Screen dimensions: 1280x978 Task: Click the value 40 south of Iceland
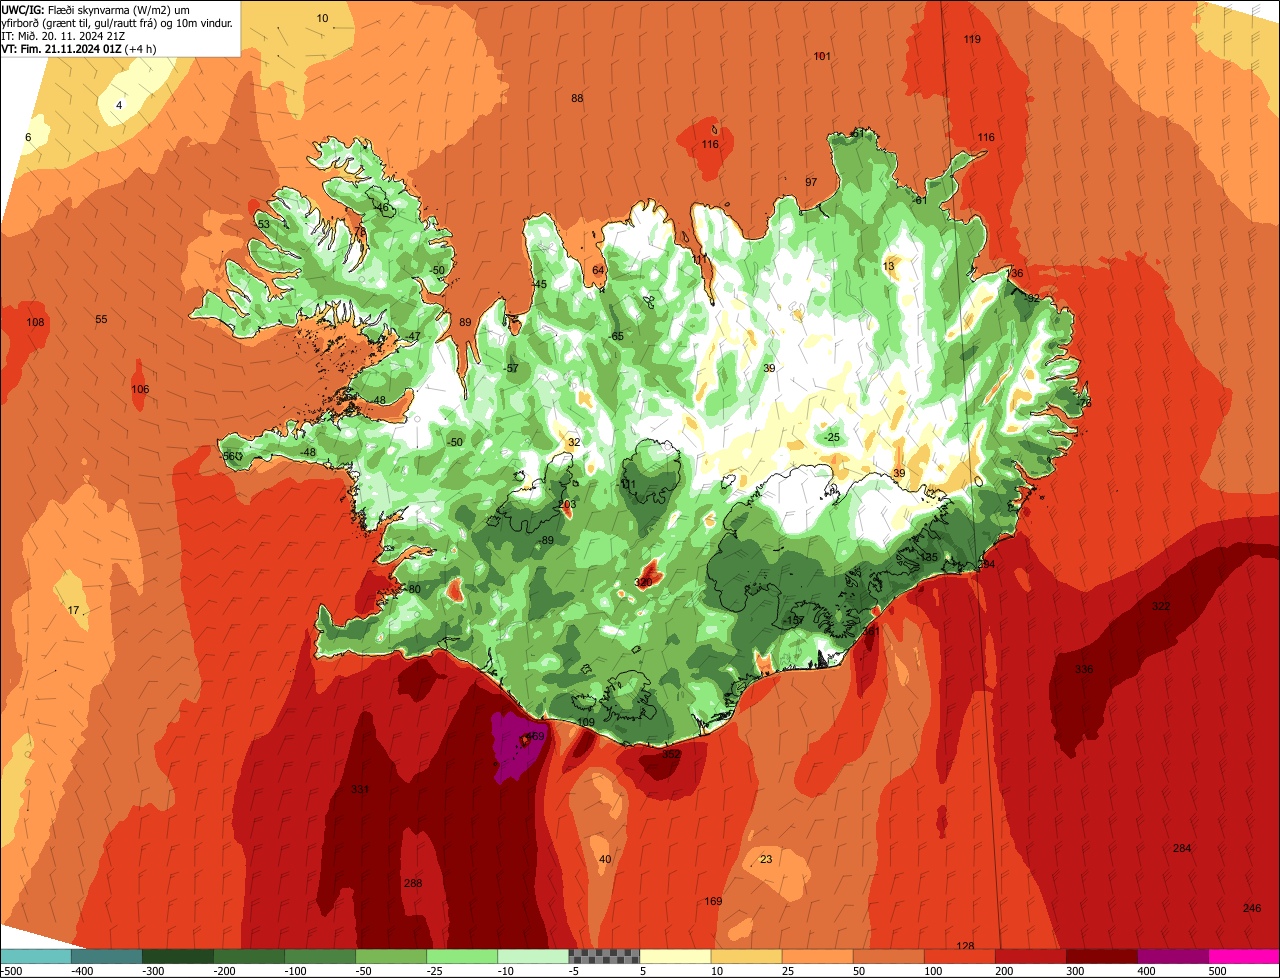click(x=605, y=859)
